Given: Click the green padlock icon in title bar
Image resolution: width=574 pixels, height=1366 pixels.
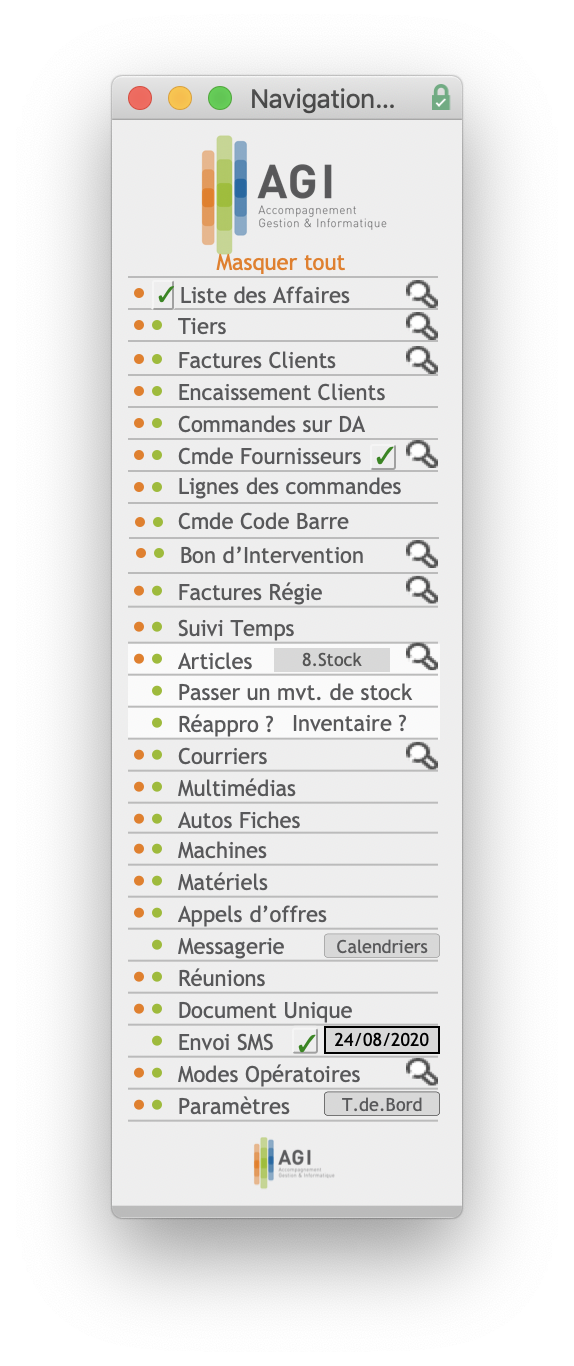Looking at the screenshot, I should (441, 98).
